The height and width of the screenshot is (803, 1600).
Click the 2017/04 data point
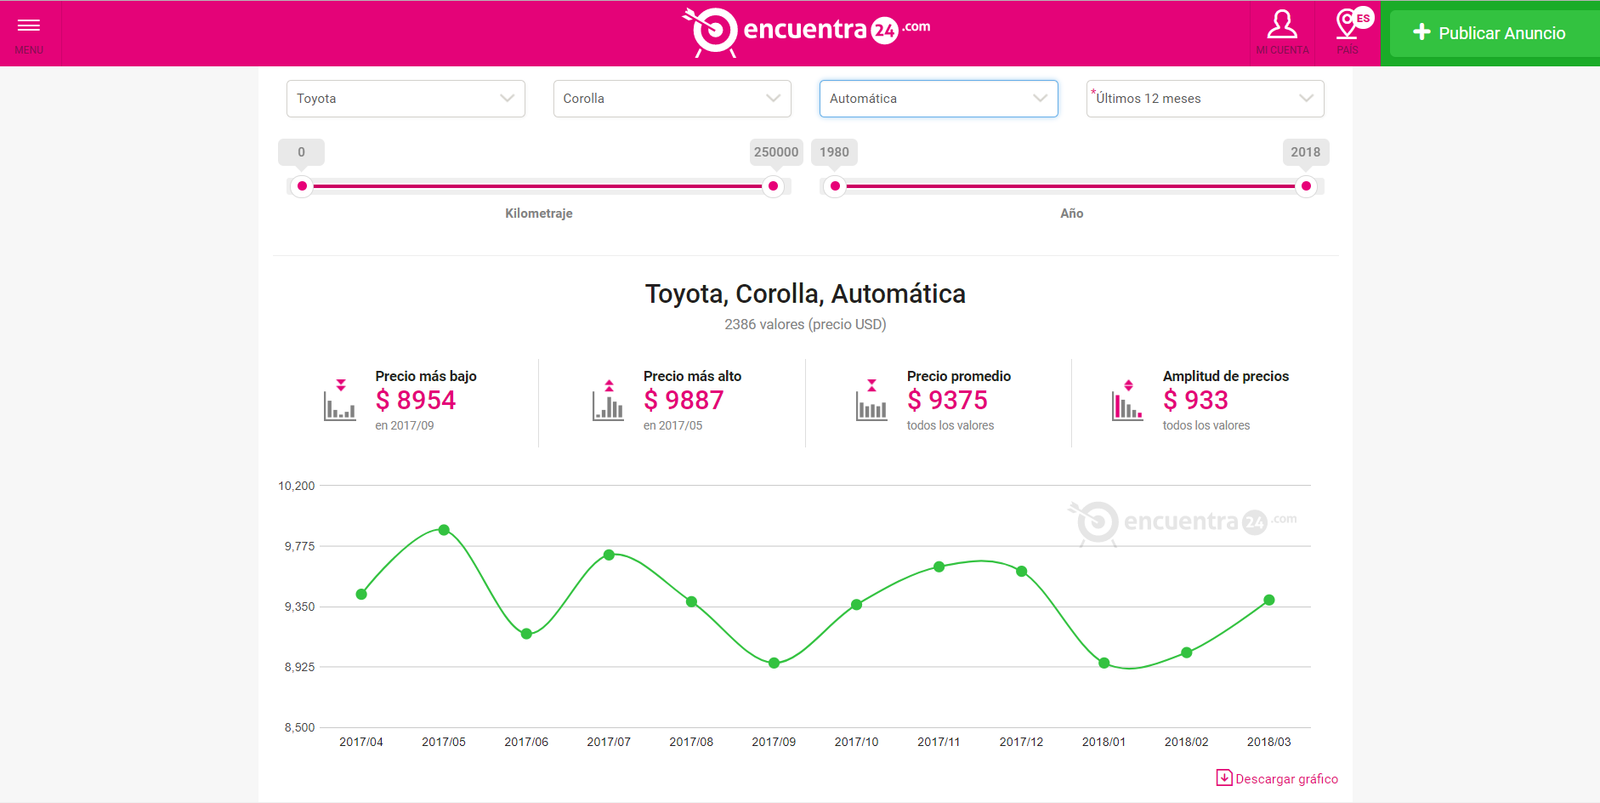pyautogui.click(x=361, y=594)
